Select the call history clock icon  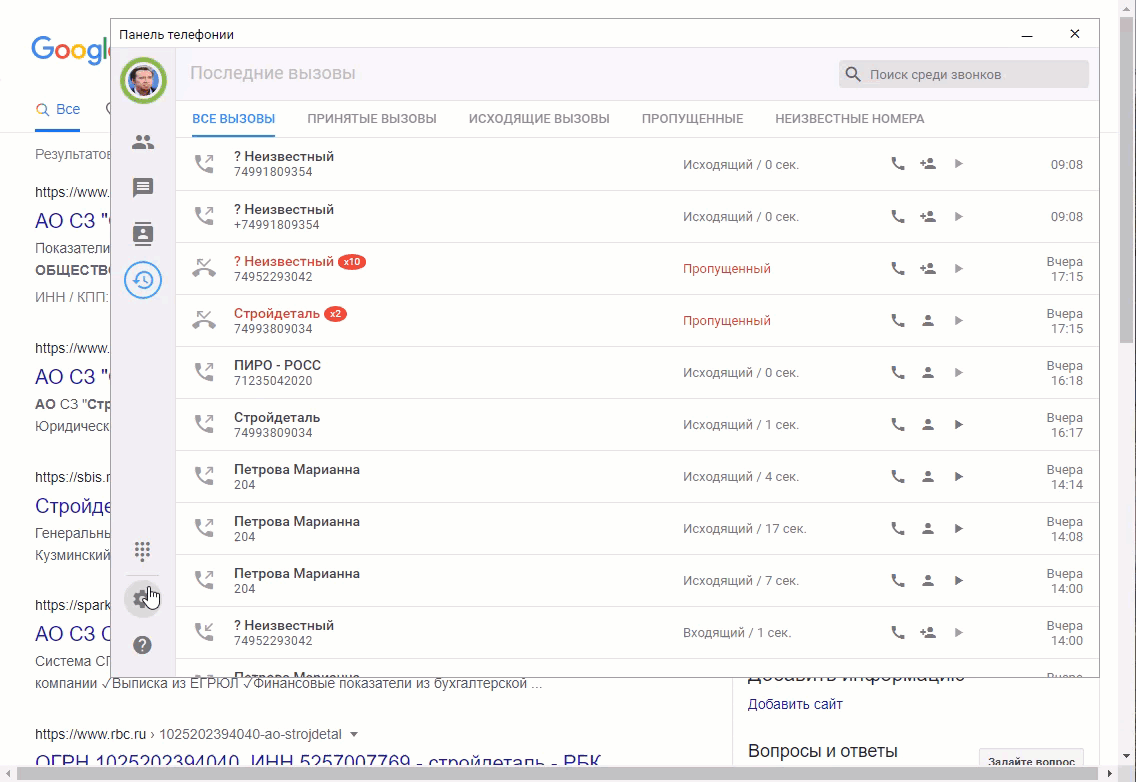143,281
